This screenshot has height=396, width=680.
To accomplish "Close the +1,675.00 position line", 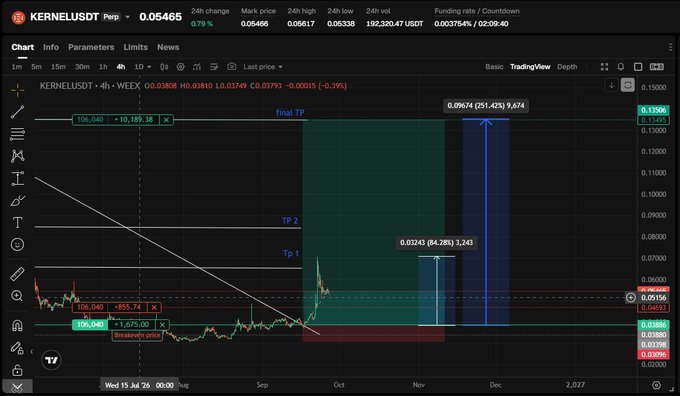I will coord(162,324).
